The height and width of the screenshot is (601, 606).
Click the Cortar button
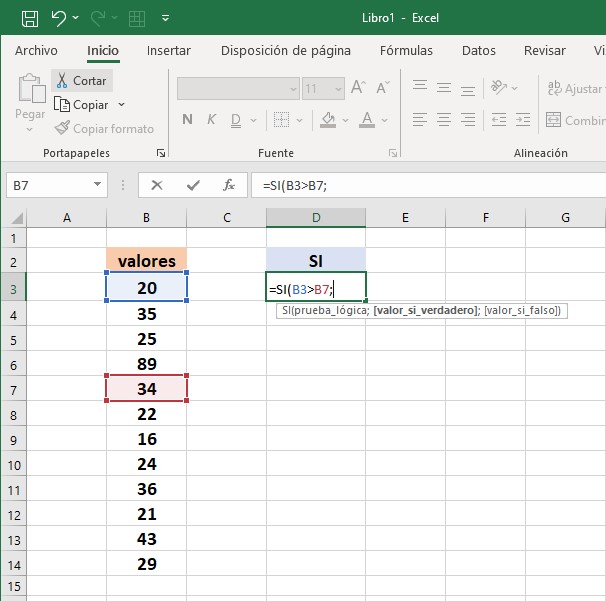click(82, 80)
